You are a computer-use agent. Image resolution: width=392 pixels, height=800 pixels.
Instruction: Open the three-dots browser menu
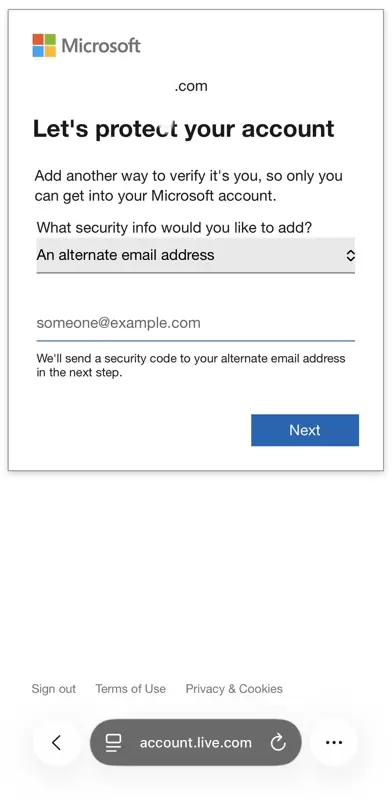(x=334, y=742)
